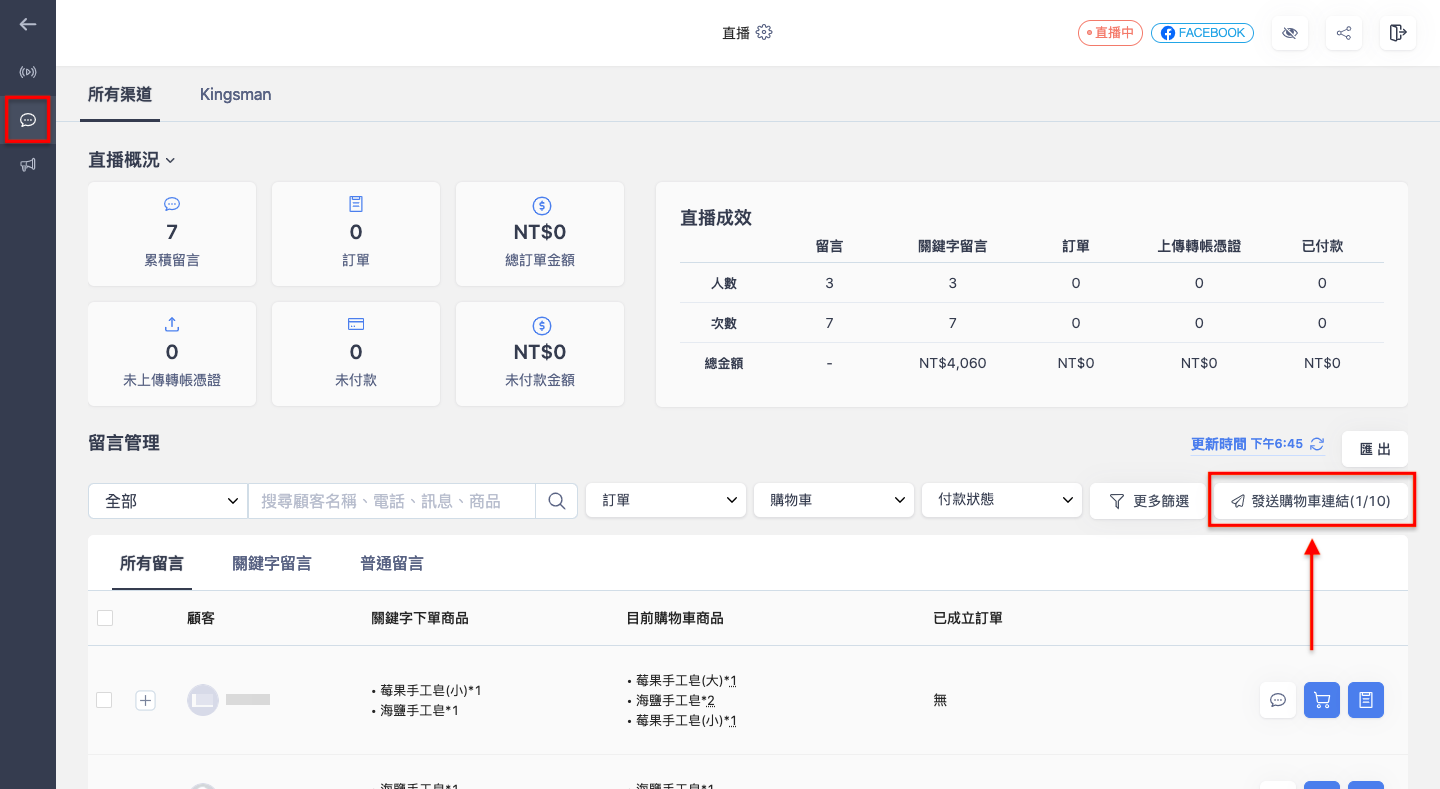Click the share icon in top bar
Viewport: 1440px width, 789px height.
click(x=1344, y=33)
